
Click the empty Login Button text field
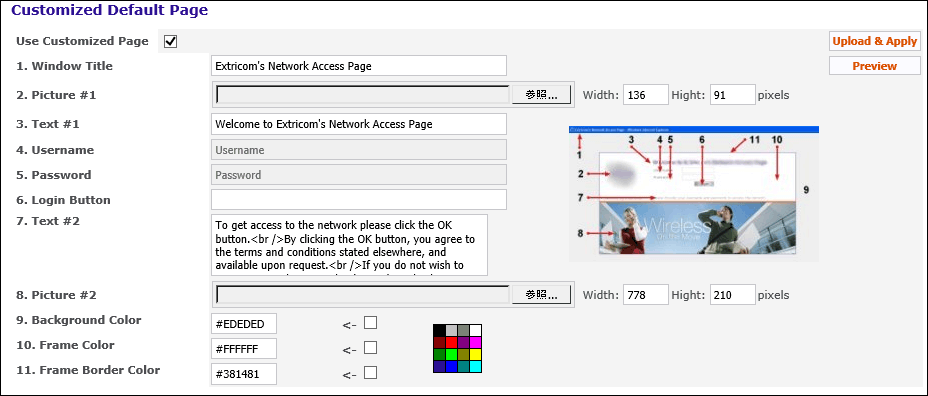(x=359, y=199)
